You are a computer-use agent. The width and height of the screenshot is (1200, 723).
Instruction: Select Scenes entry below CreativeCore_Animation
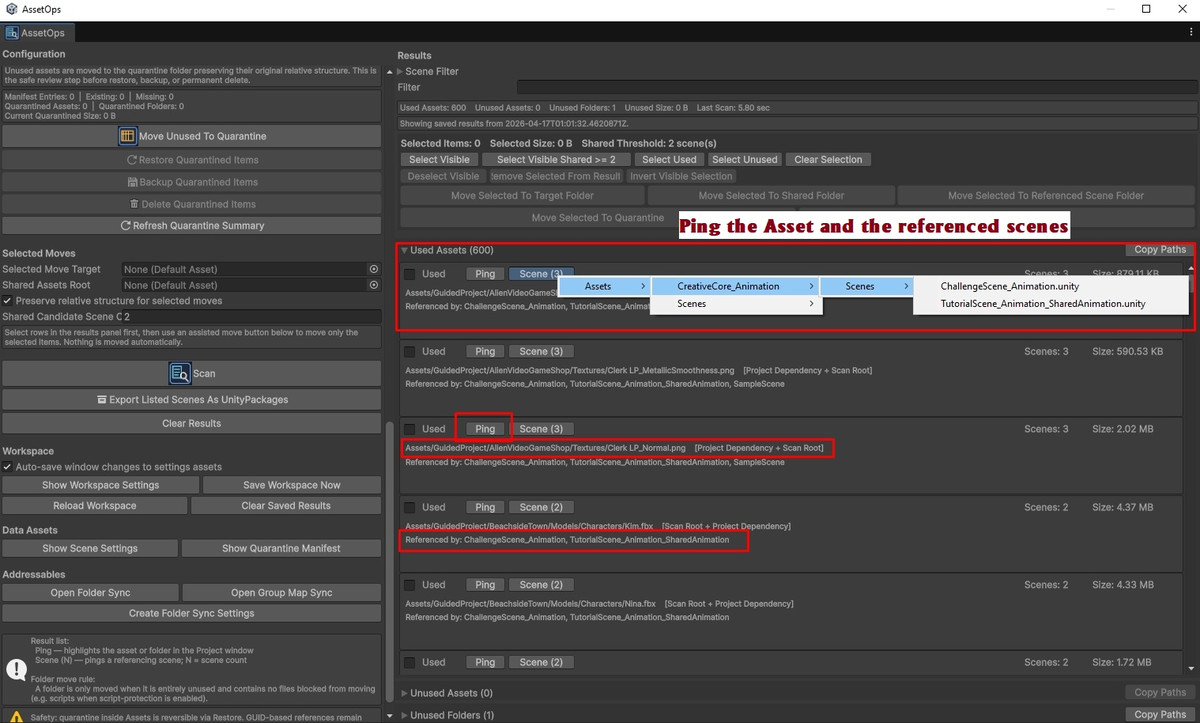point(735,304)
